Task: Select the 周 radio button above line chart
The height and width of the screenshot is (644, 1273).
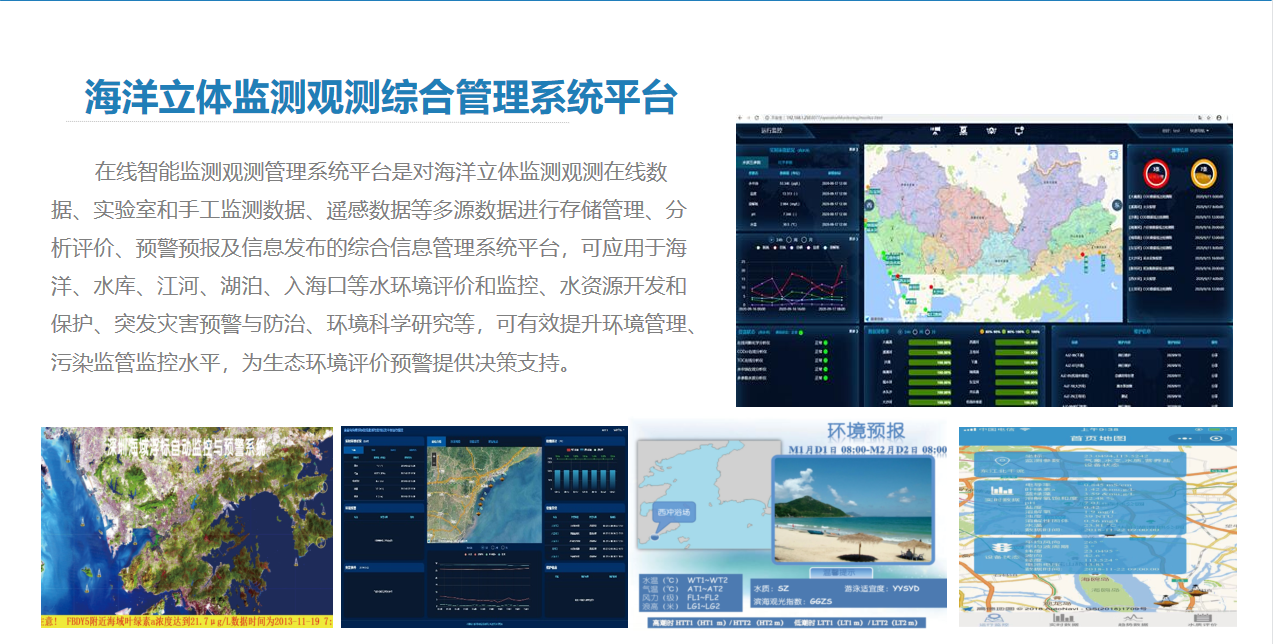Action: coord(789,239)
